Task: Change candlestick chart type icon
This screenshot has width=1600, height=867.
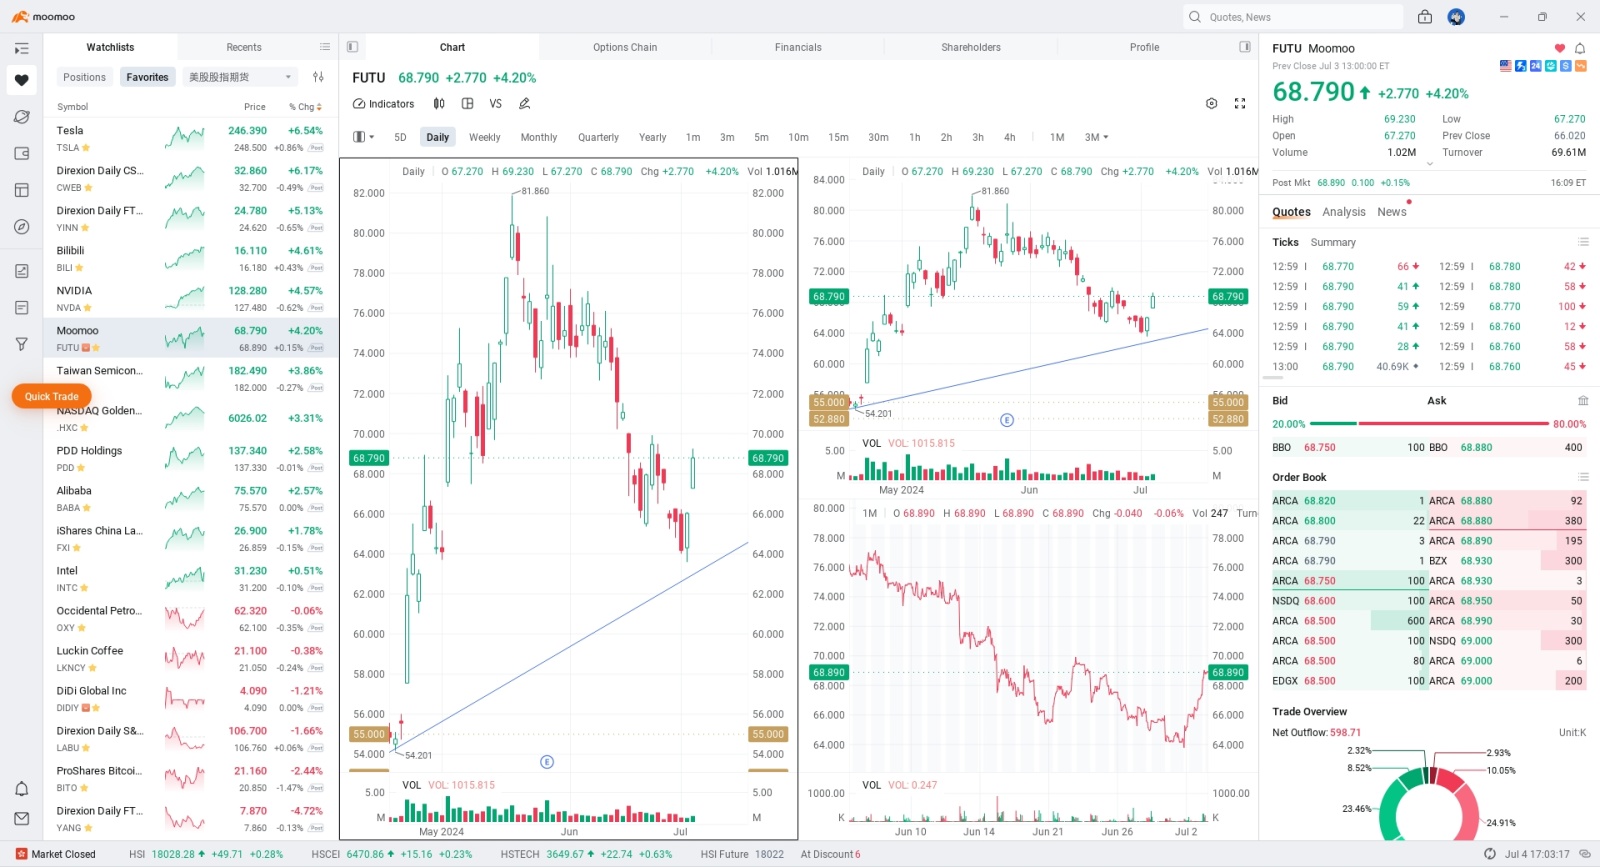Action: pyautogui.click(x=439, y=104)
